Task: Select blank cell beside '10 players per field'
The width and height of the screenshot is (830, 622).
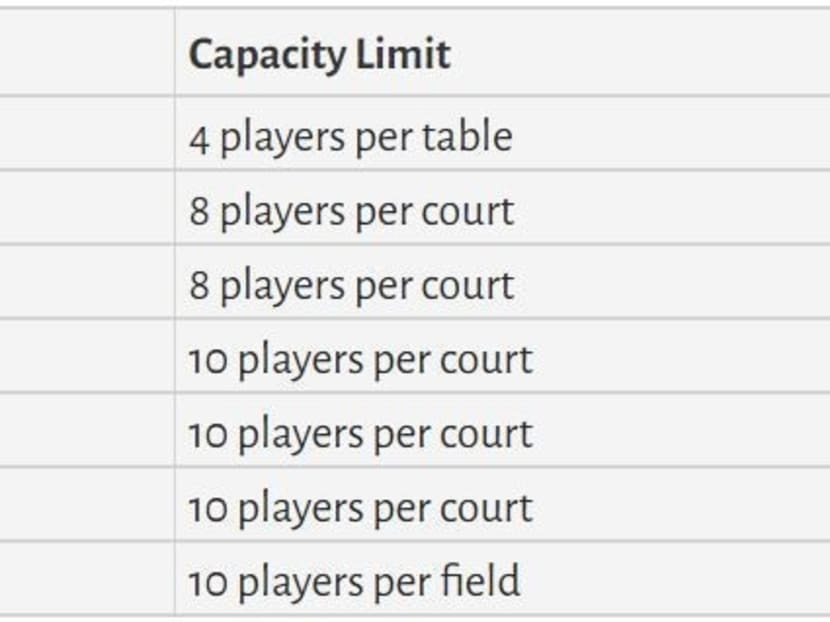Action: point(86,580)
